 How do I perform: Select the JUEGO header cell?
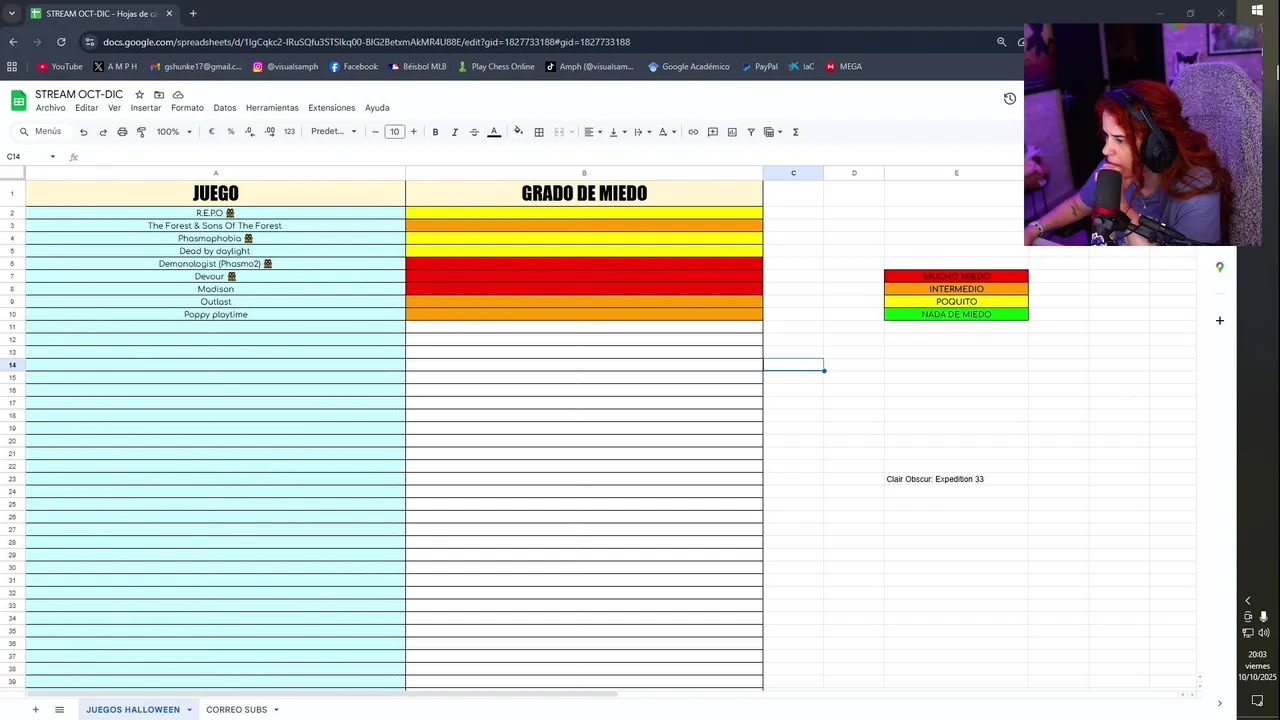[215, 193]
